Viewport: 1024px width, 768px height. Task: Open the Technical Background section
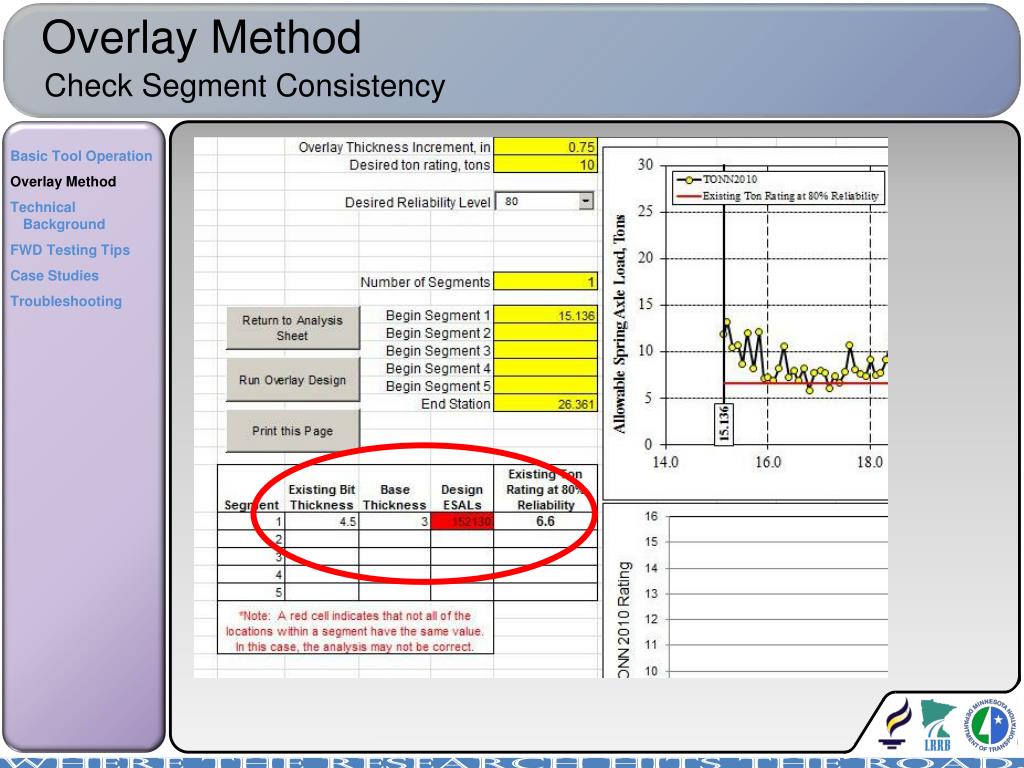point(57,216)
